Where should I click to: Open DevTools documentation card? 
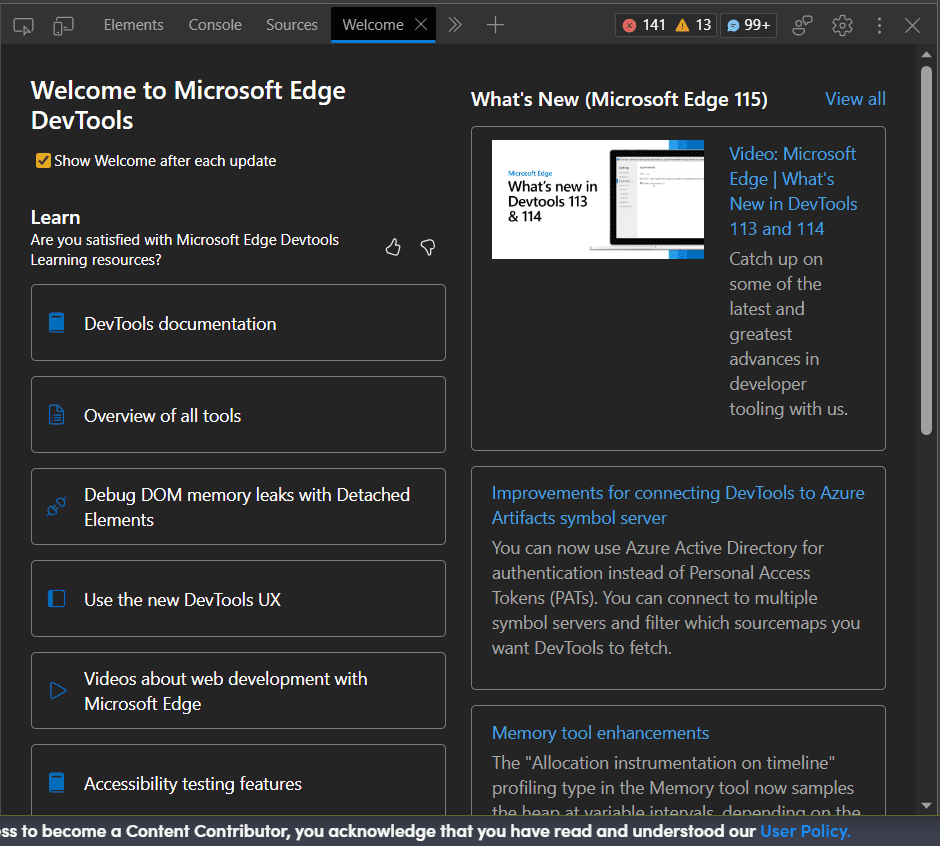[238, 323]
